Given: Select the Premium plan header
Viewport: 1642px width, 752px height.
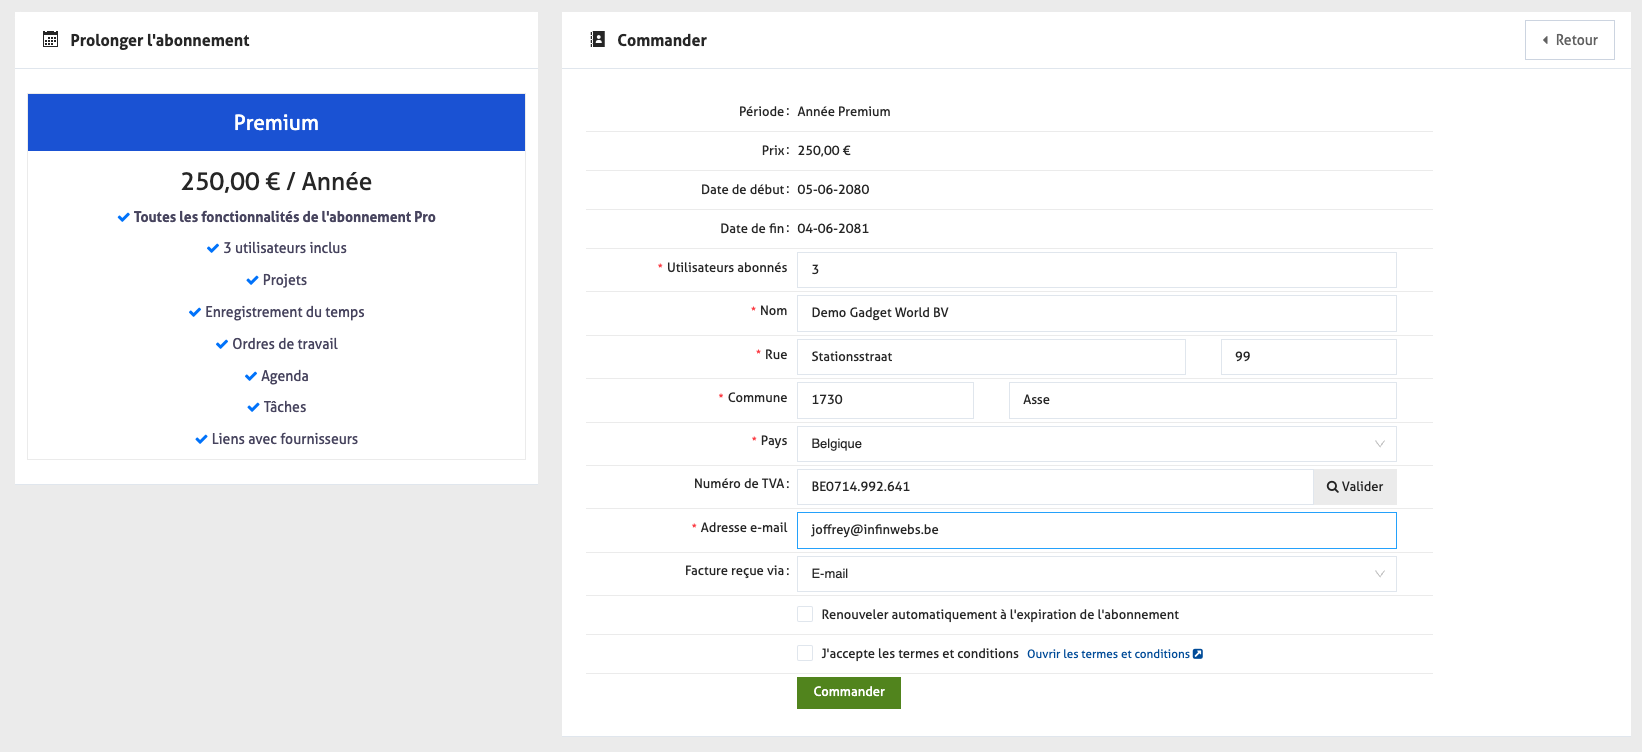Looking at the screenshot, I should 276,123.
